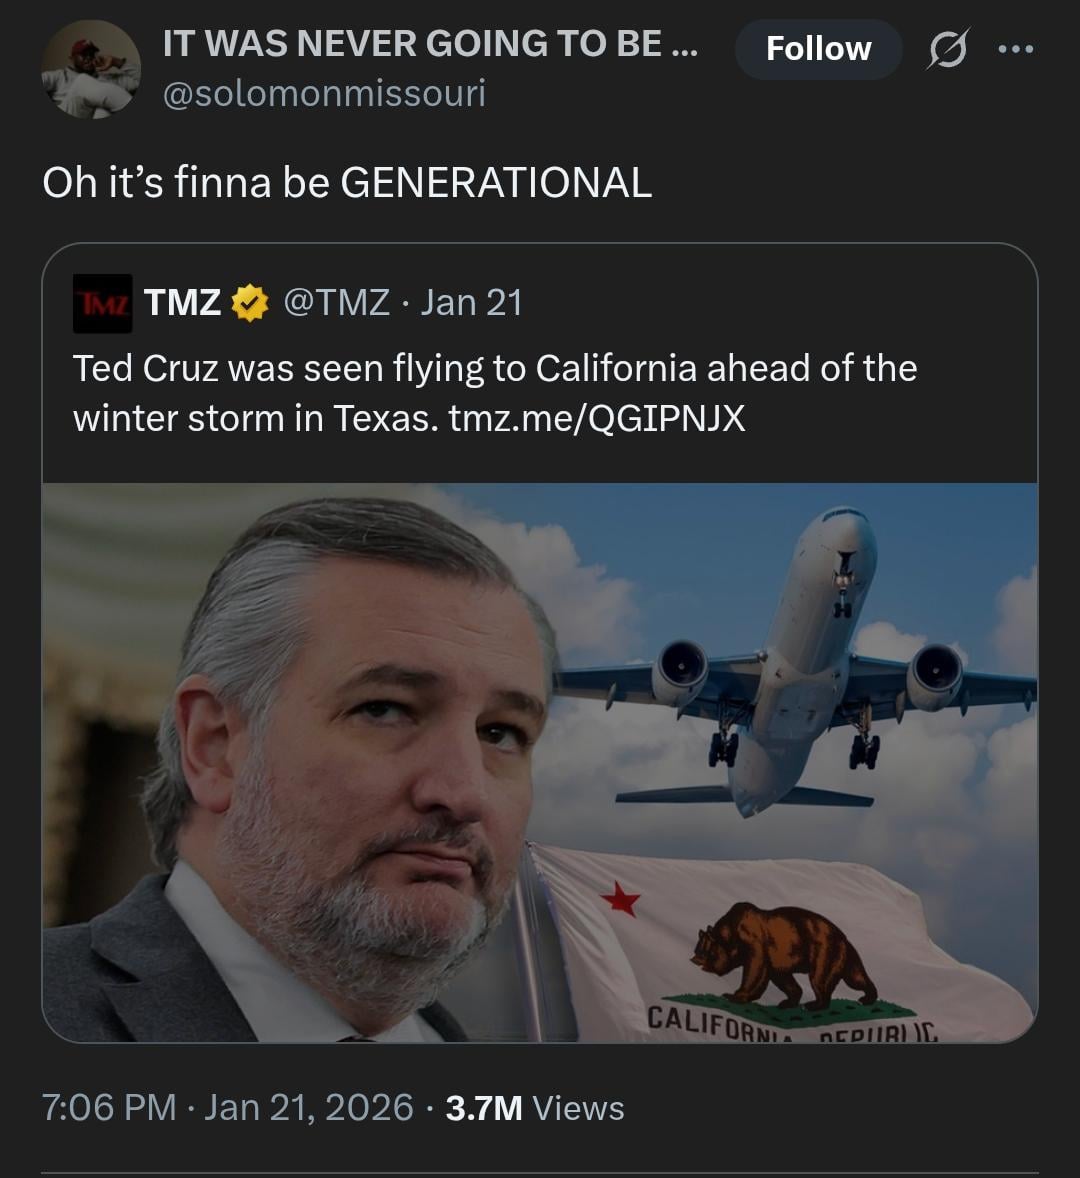Click the quoted tweet's Jan 21 date

471,302
